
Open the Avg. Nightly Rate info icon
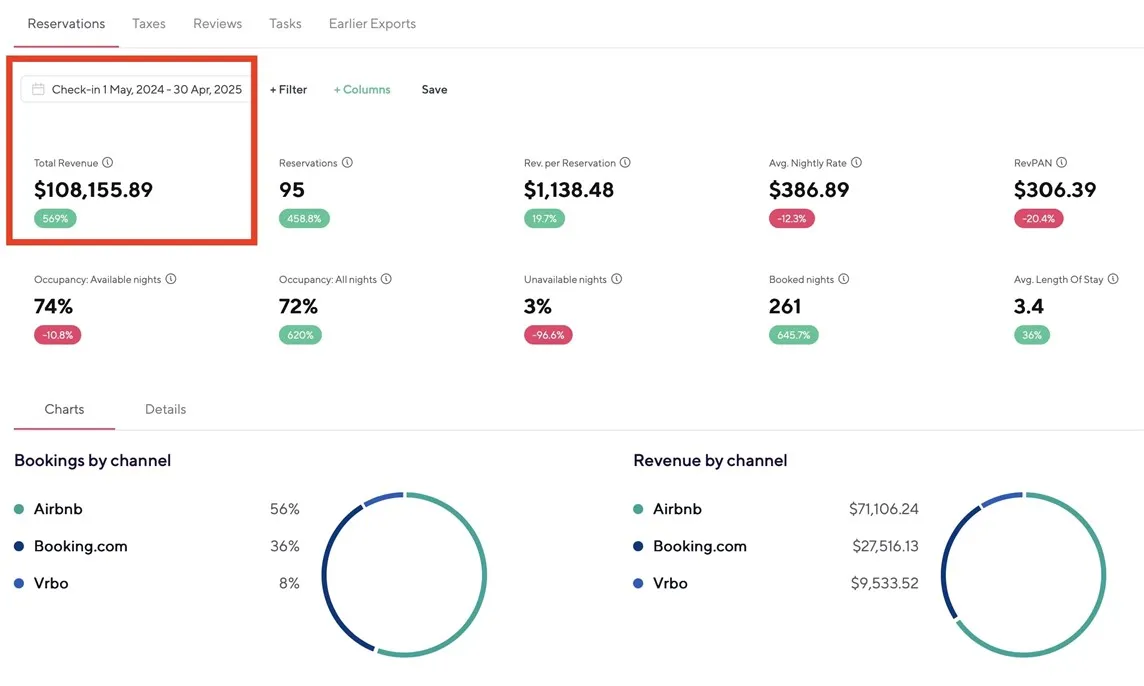[856, 163]
